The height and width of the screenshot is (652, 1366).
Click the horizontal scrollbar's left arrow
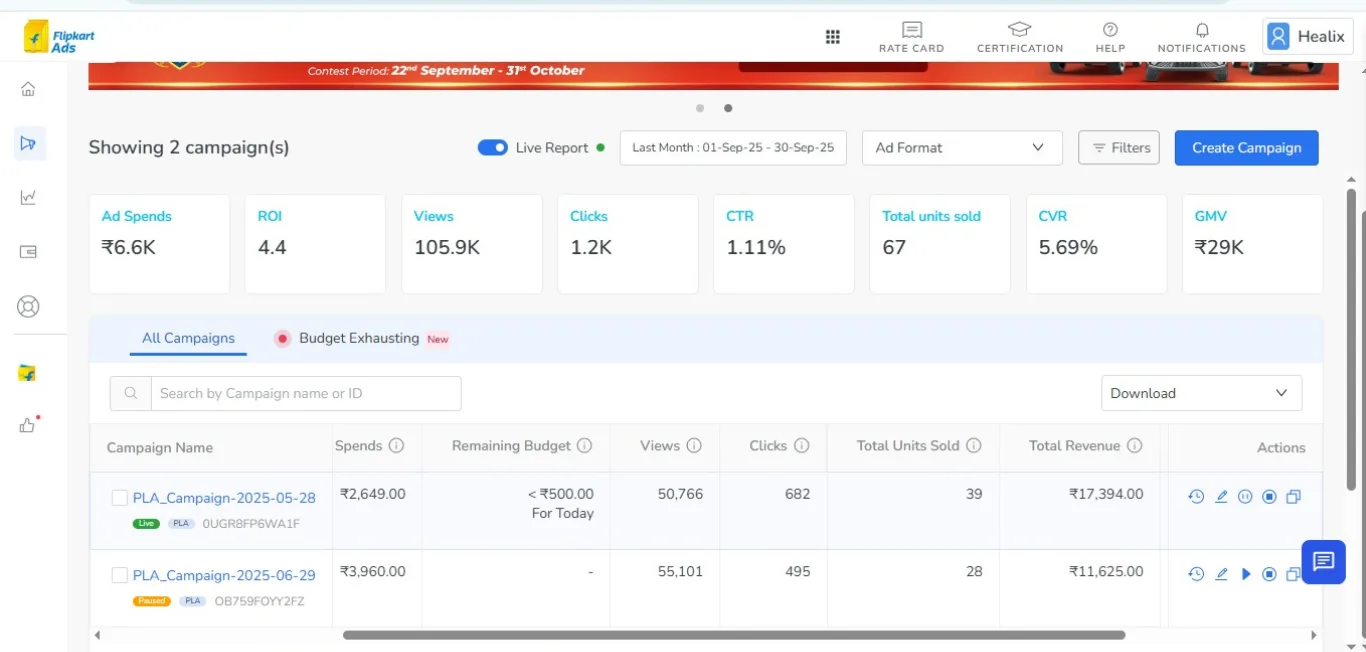coord(97,635)
